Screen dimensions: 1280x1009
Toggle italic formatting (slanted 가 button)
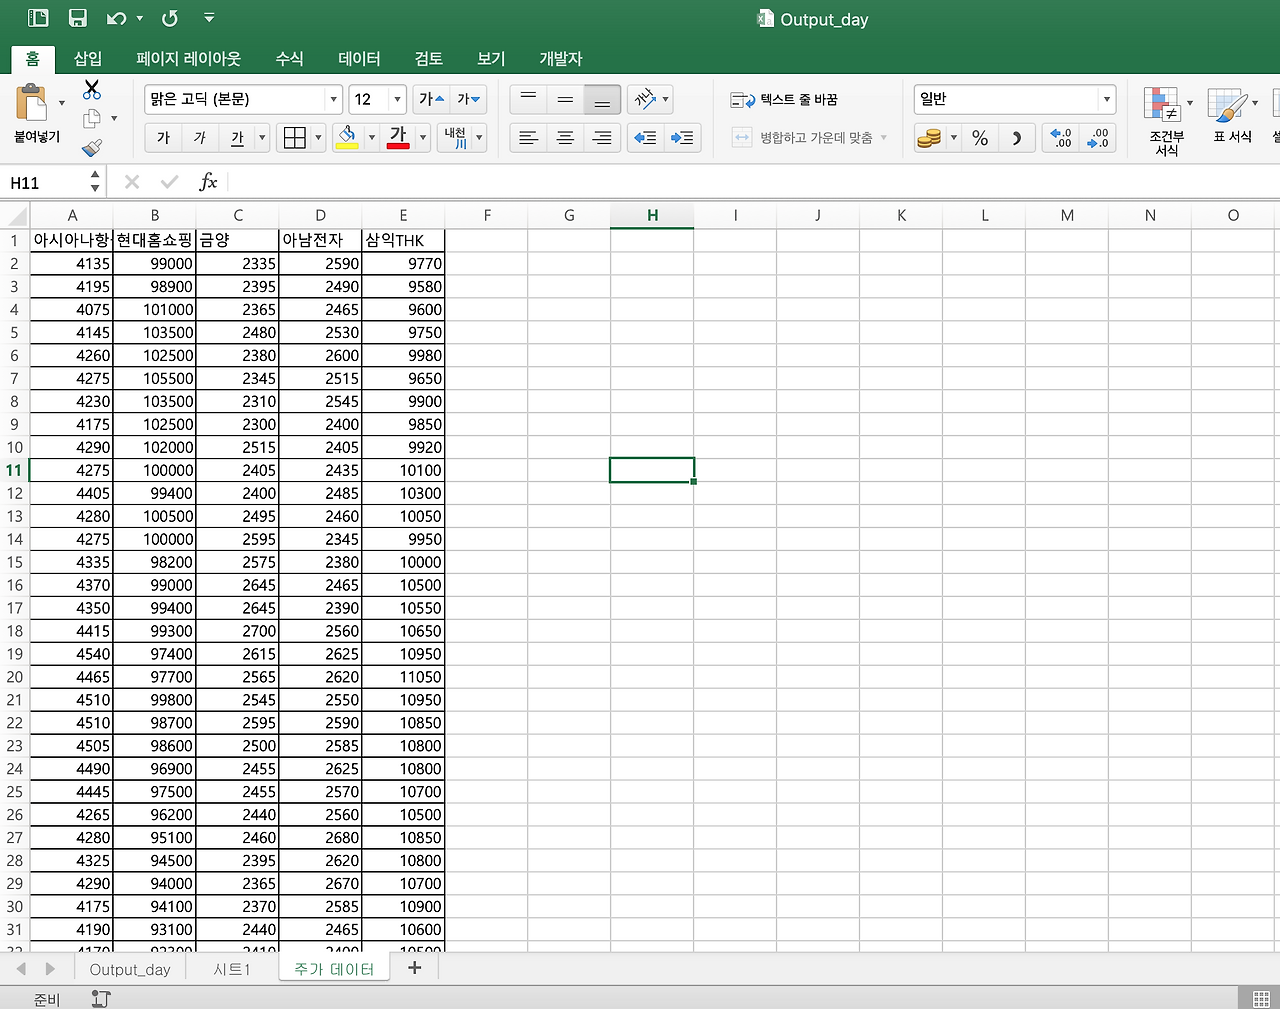(x=200, y=138)
